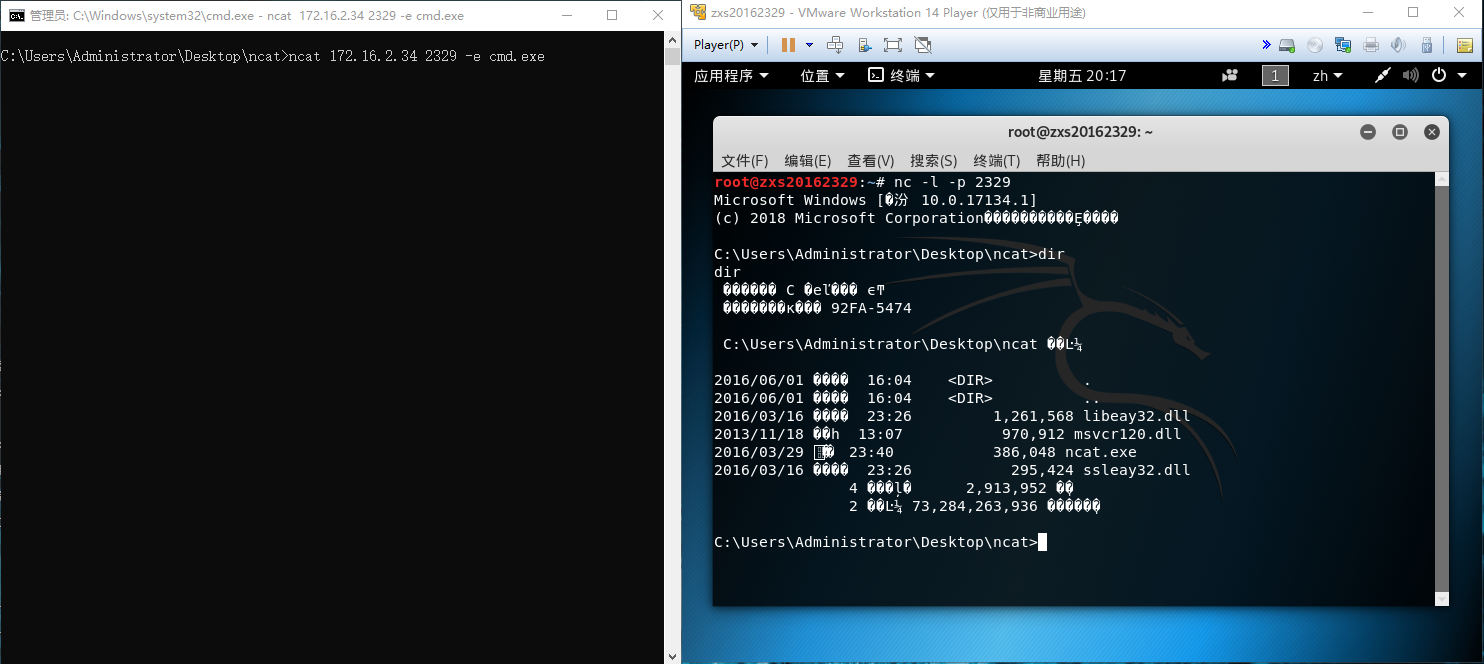Open the Player(P) menu in VMware
Viewport: 1484px width, 664px height.
(x=726, y=45)
